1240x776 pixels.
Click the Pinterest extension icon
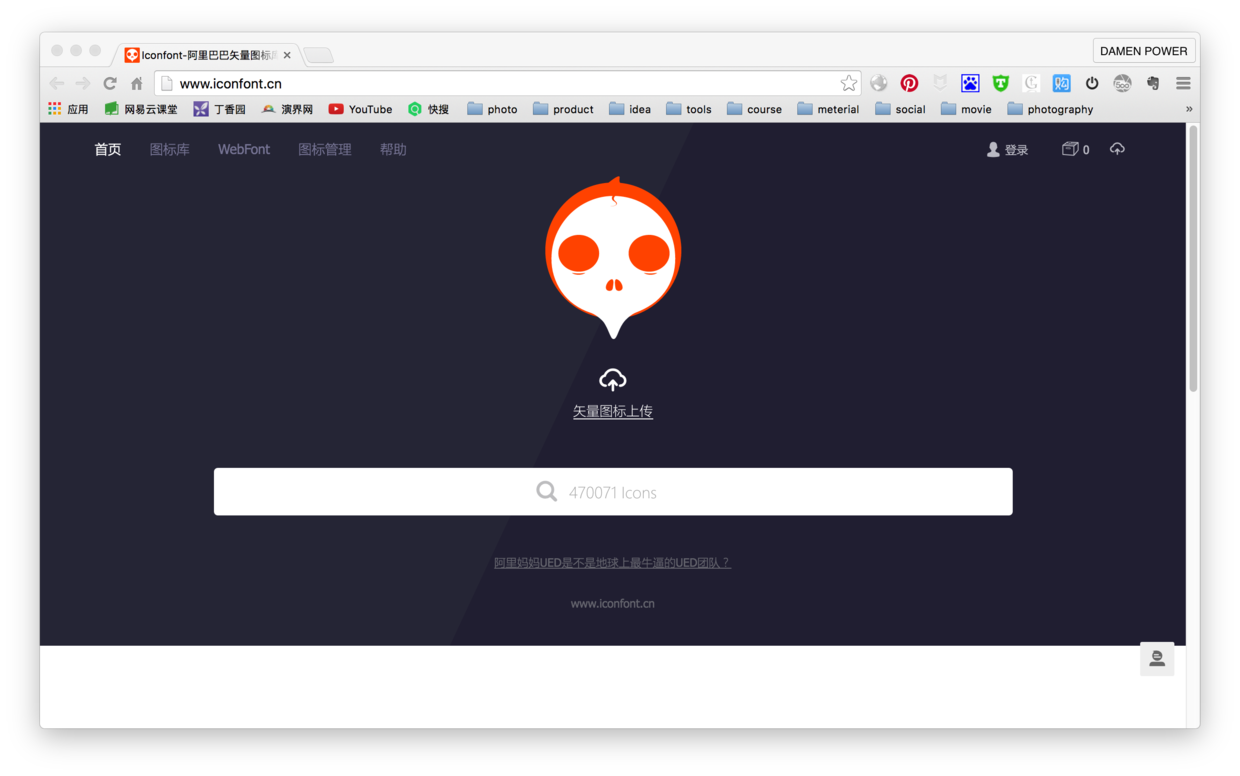point(909,83)
